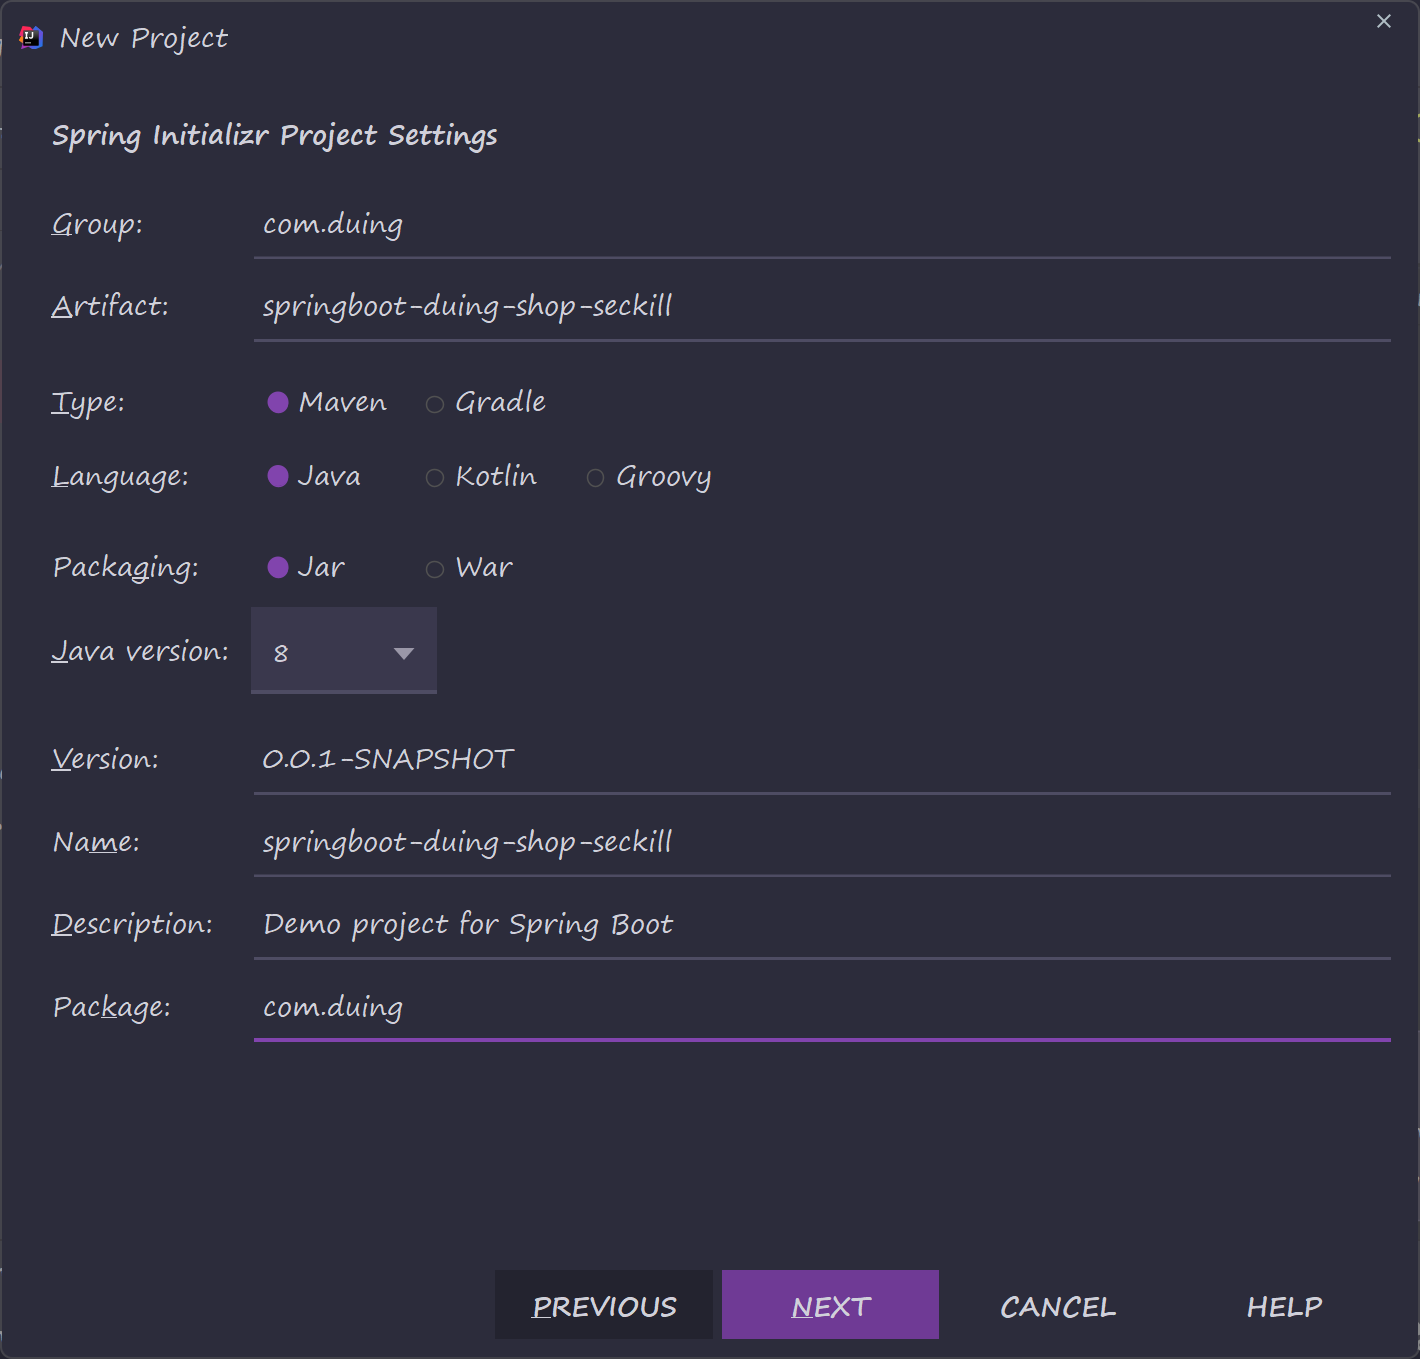Click the Java version label
This screenshot has width=1420, height=1359.
click(x=140, y=652)
